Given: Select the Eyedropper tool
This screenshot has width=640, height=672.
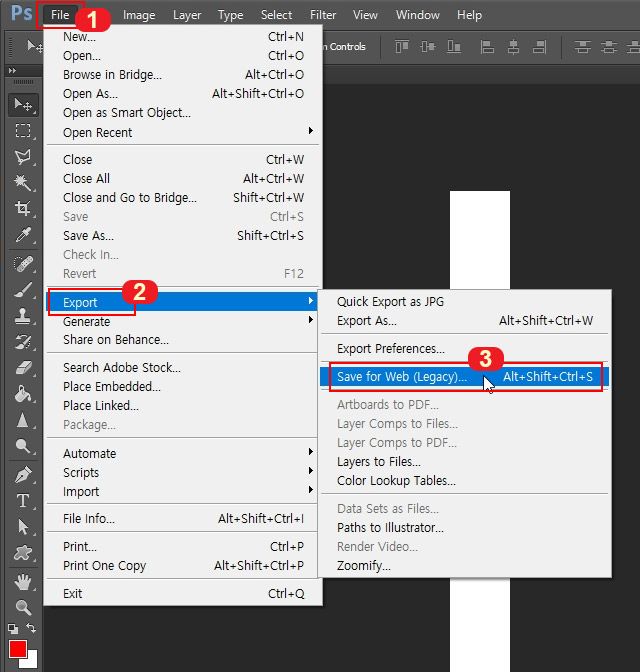Looking at the screenshot, I should (x=23, y=235).
